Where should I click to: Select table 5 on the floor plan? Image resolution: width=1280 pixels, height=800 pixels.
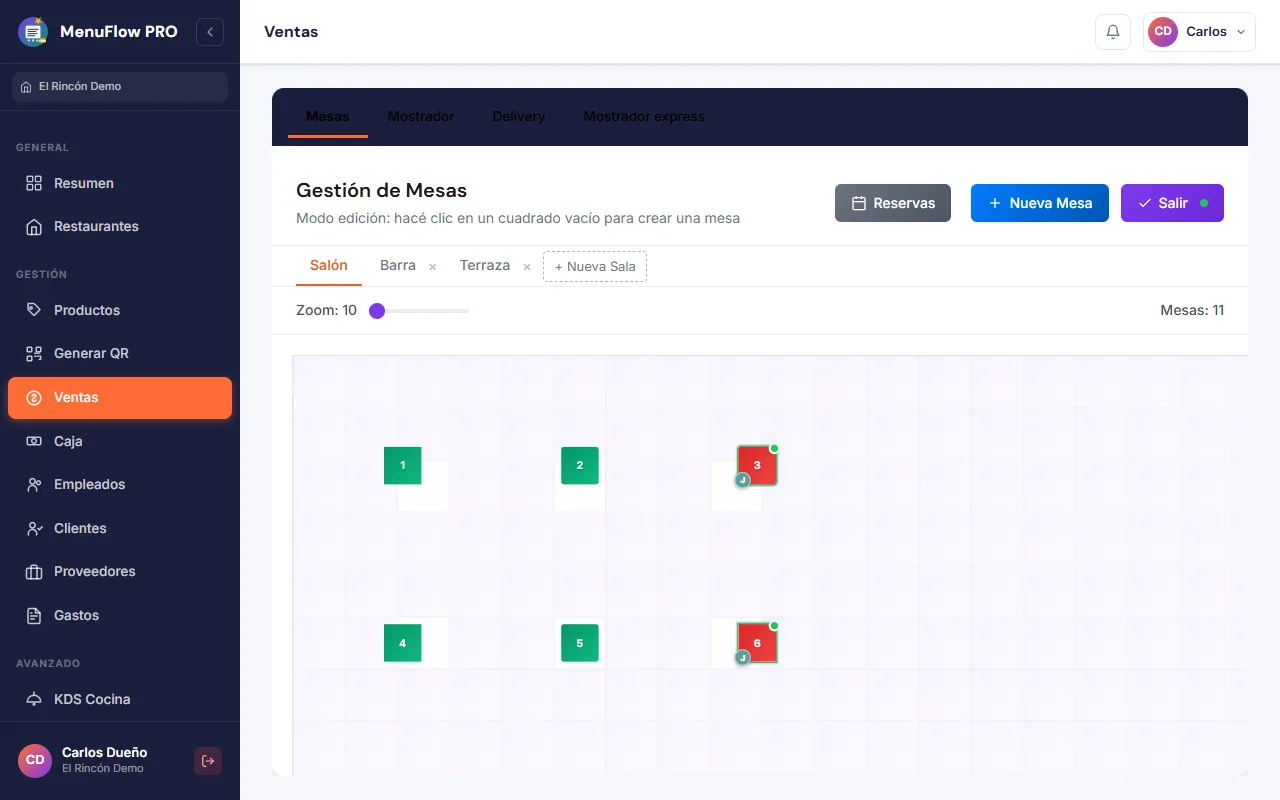pos(580,643)
